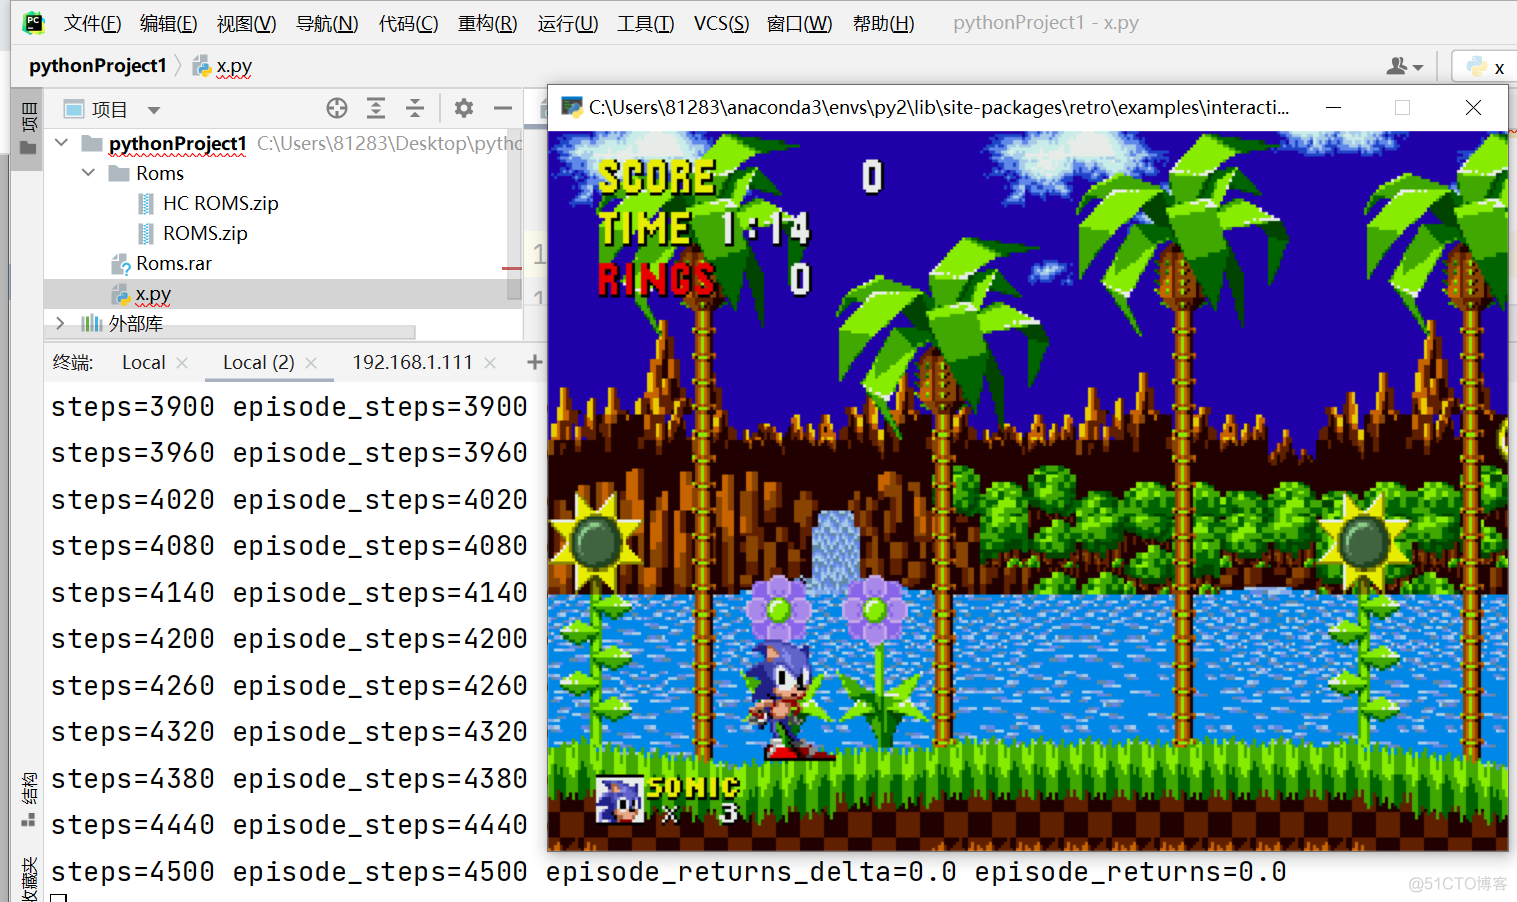Add a new terminal session with plus

coord(535,362)
